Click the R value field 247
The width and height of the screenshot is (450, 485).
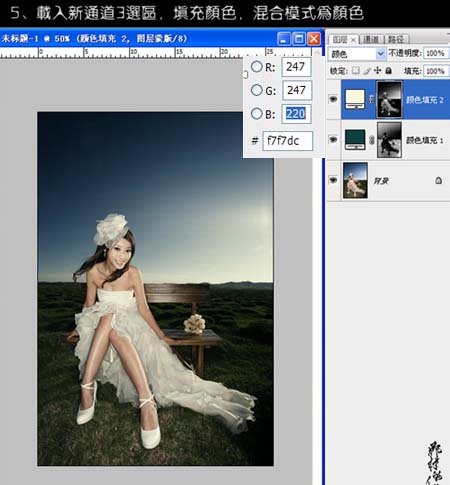(296, 67)
